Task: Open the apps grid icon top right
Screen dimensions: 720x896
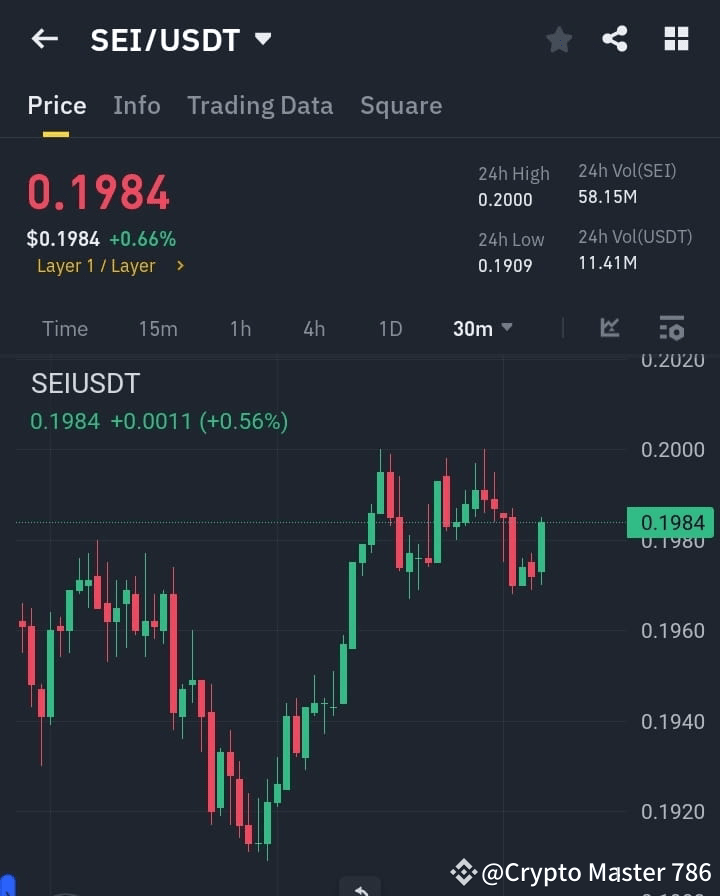Action: [x=676, y=39]
